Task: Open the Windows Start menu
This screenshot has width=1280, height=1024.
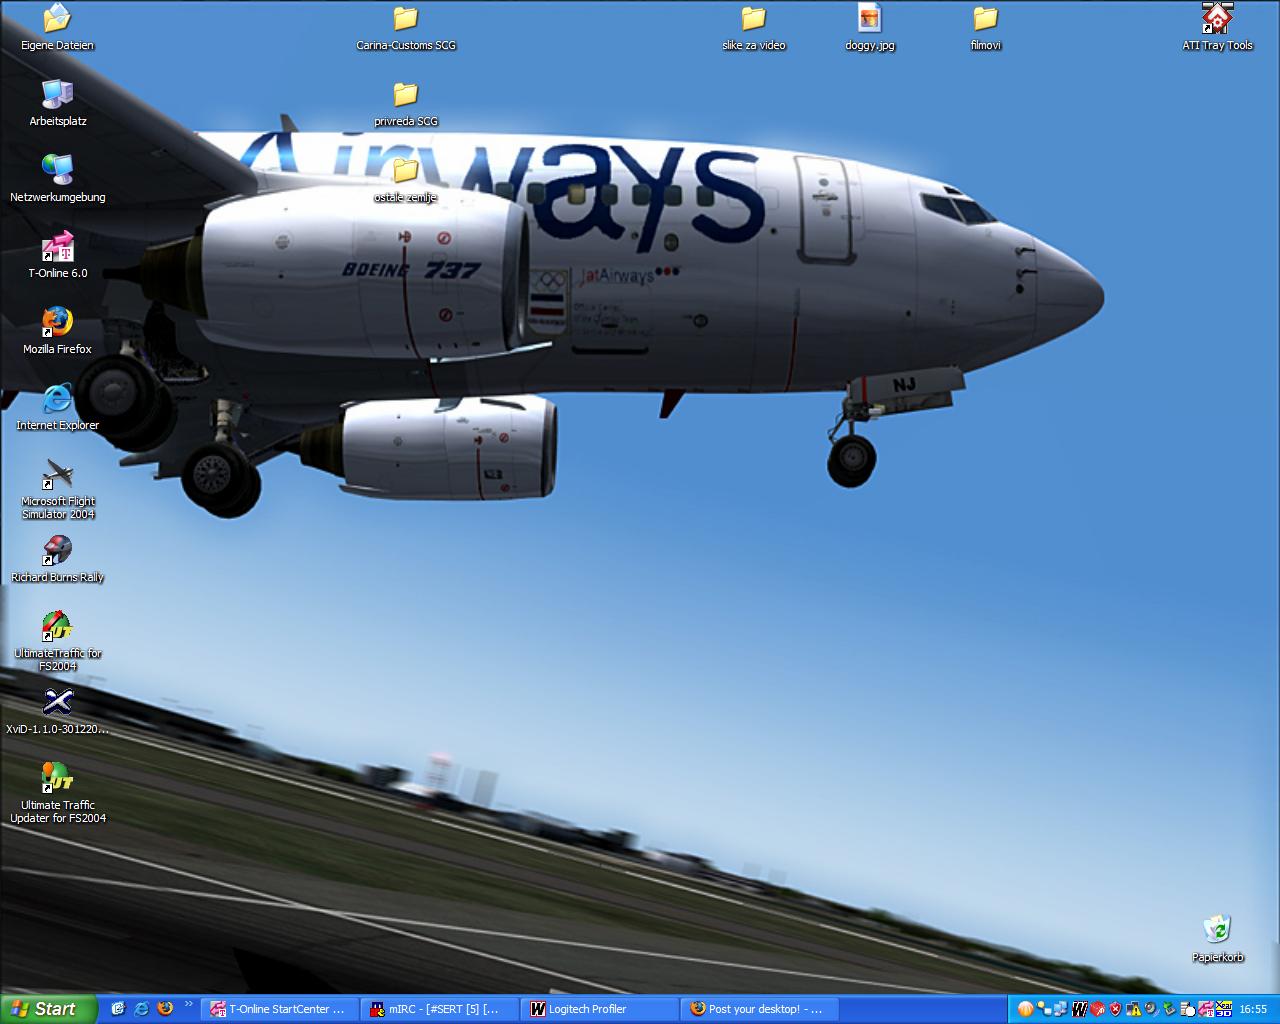Action: click(48, 1009)
